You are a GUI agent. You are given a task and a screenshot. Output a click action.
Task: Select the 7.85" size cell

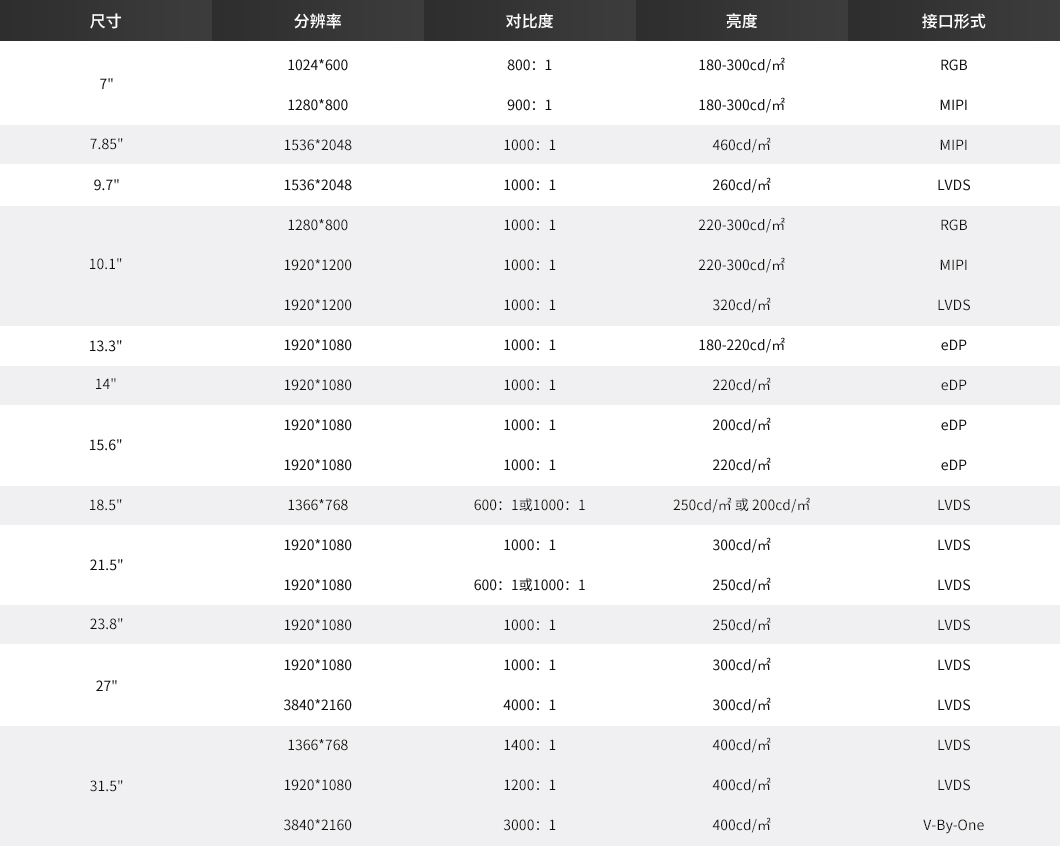tap(106, 145)
